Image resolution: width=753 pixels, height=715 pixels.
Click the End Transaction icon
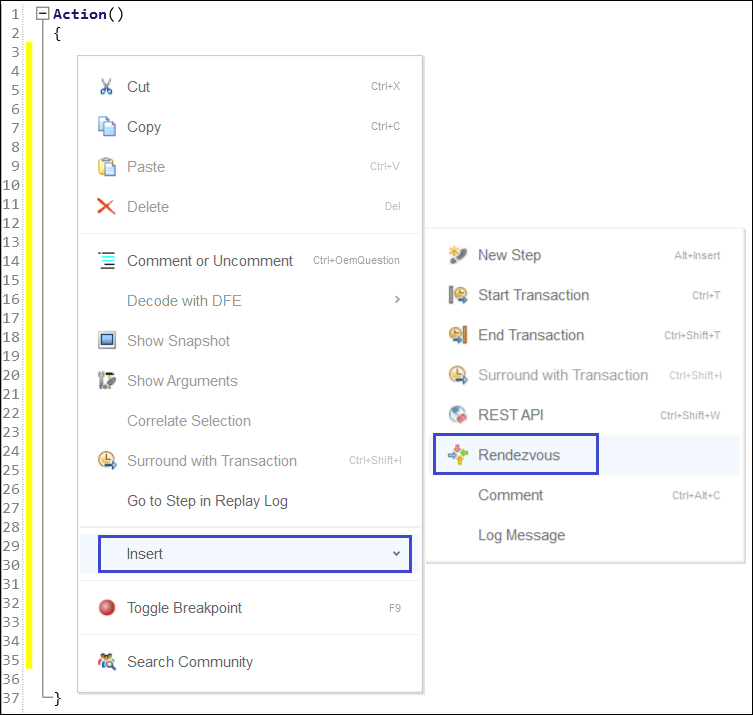coord(458,335)
